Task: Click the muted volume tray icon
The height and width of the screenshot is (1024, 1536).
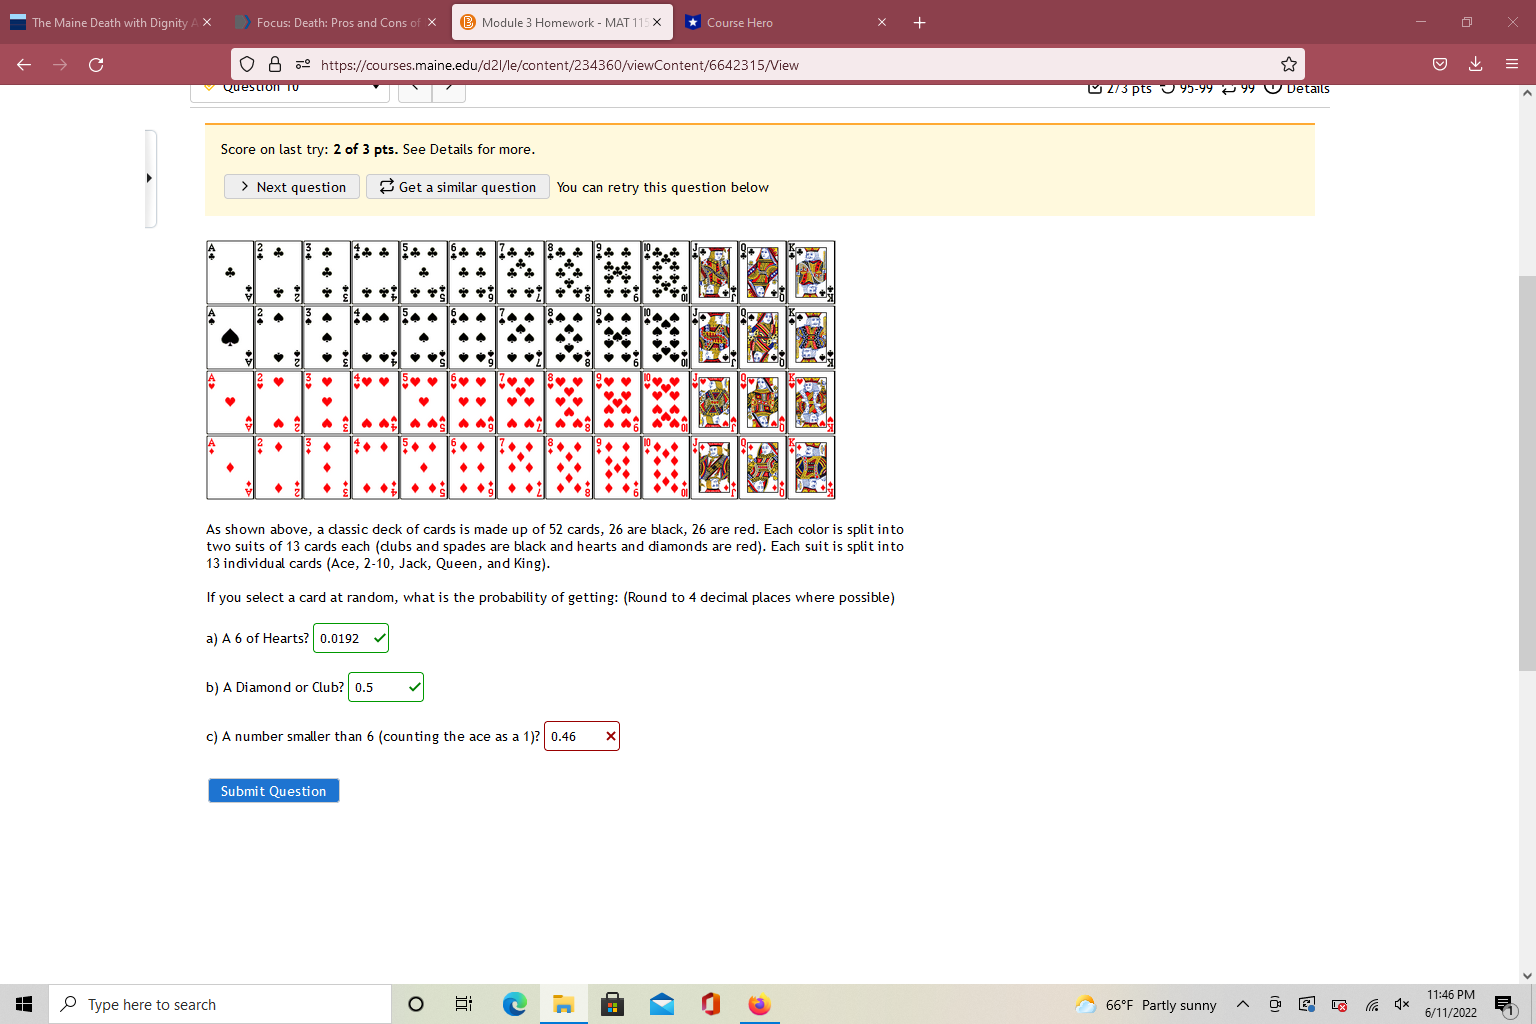Action: 1402,1004
